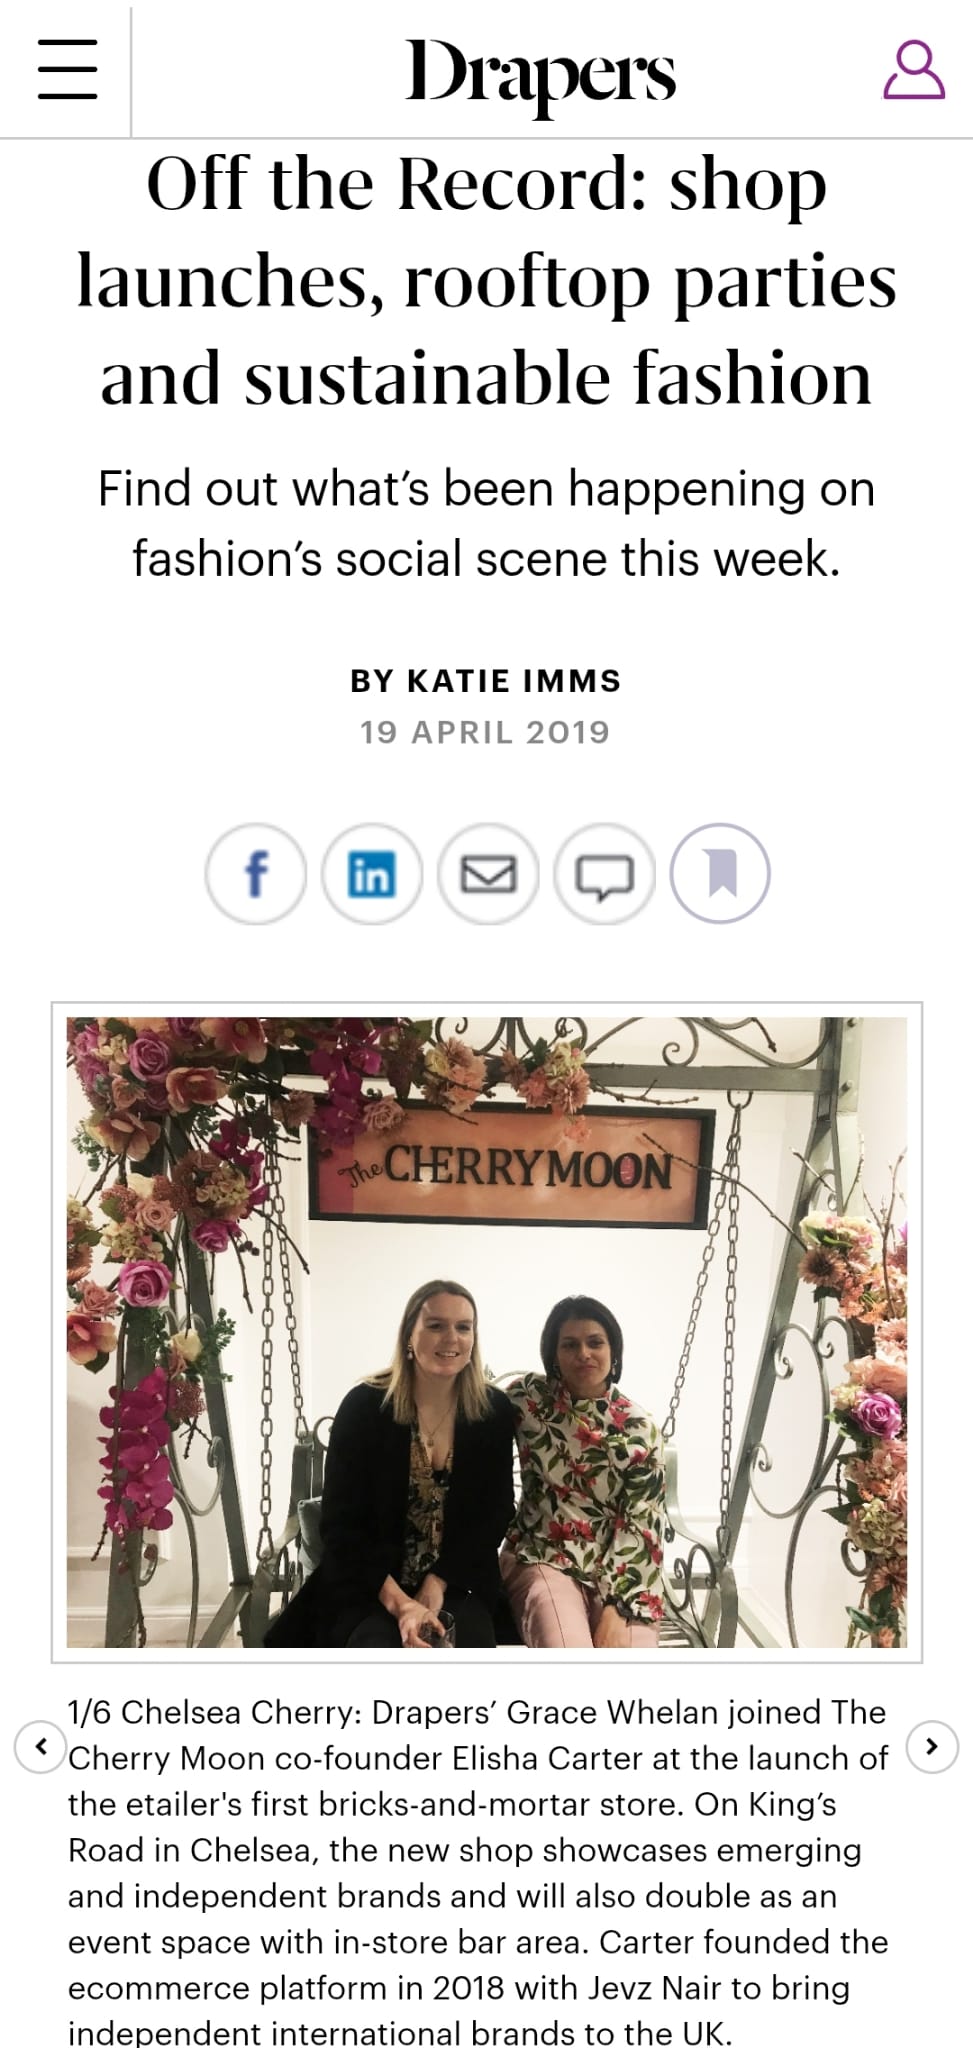This screenshot has height=2048, width=973.
Task: Click the 19 April 2019 date
Action: [x=485, y=732]
